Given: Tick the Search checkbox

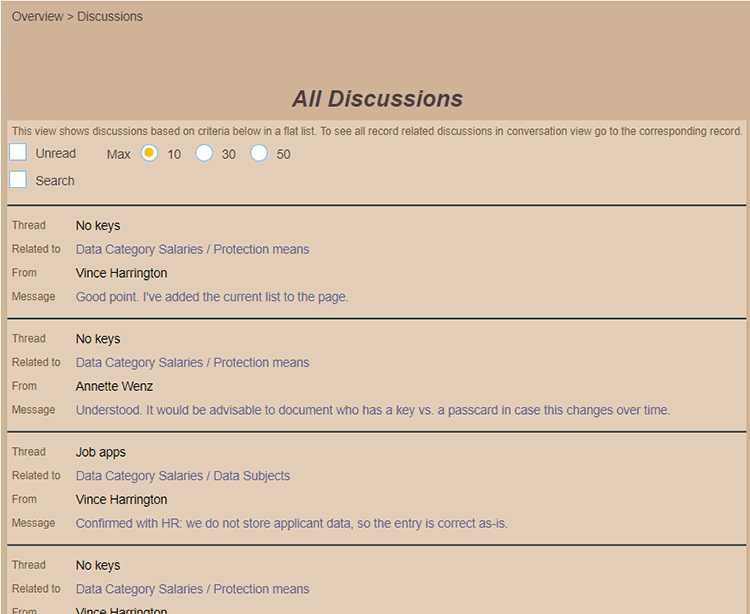Looking at the screenshot, I should click(18, 180).
